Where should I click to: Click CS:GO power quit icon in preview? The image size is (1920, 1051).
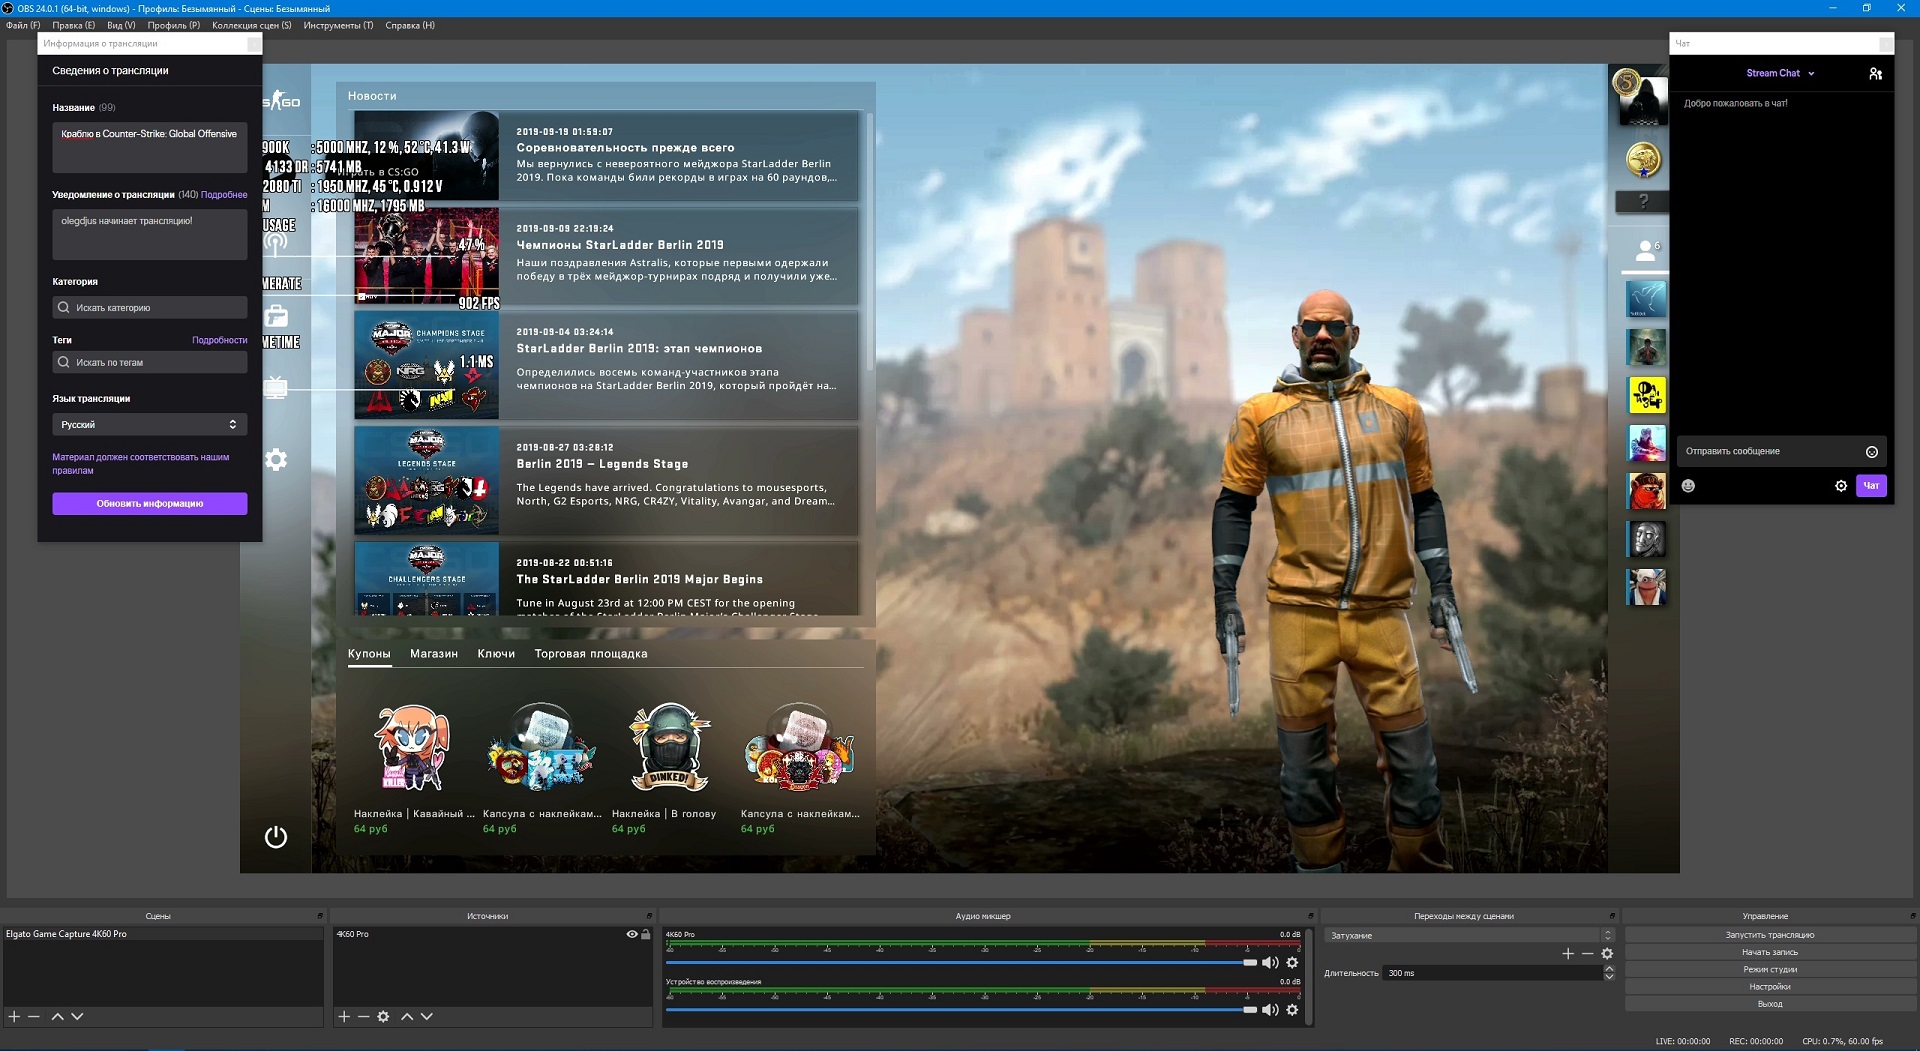[x=276, y=837]
